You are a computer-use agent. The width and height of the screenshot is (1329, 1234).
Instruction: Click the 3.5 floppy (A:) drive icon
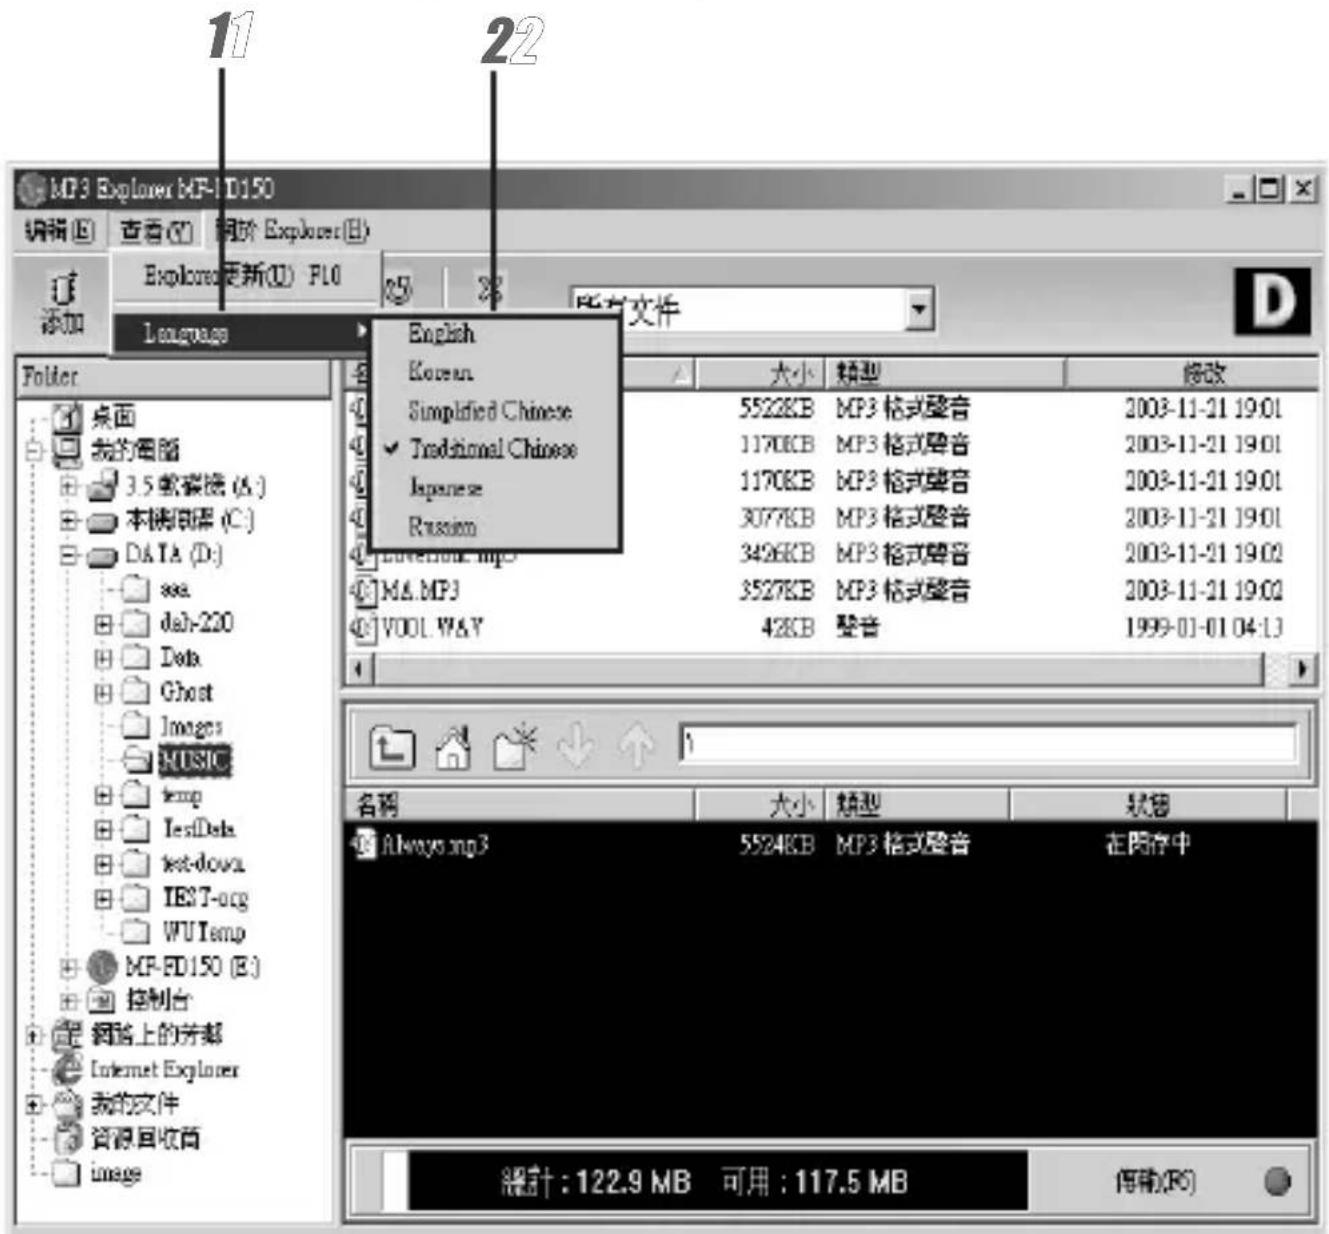102,487
